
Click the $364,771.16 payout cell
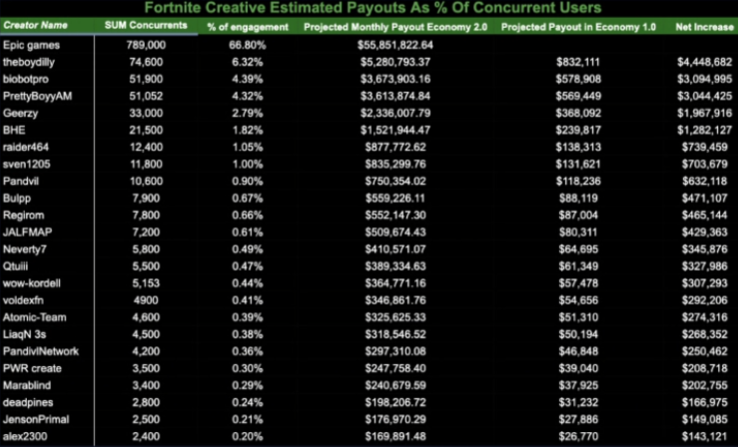pos(395,283)
